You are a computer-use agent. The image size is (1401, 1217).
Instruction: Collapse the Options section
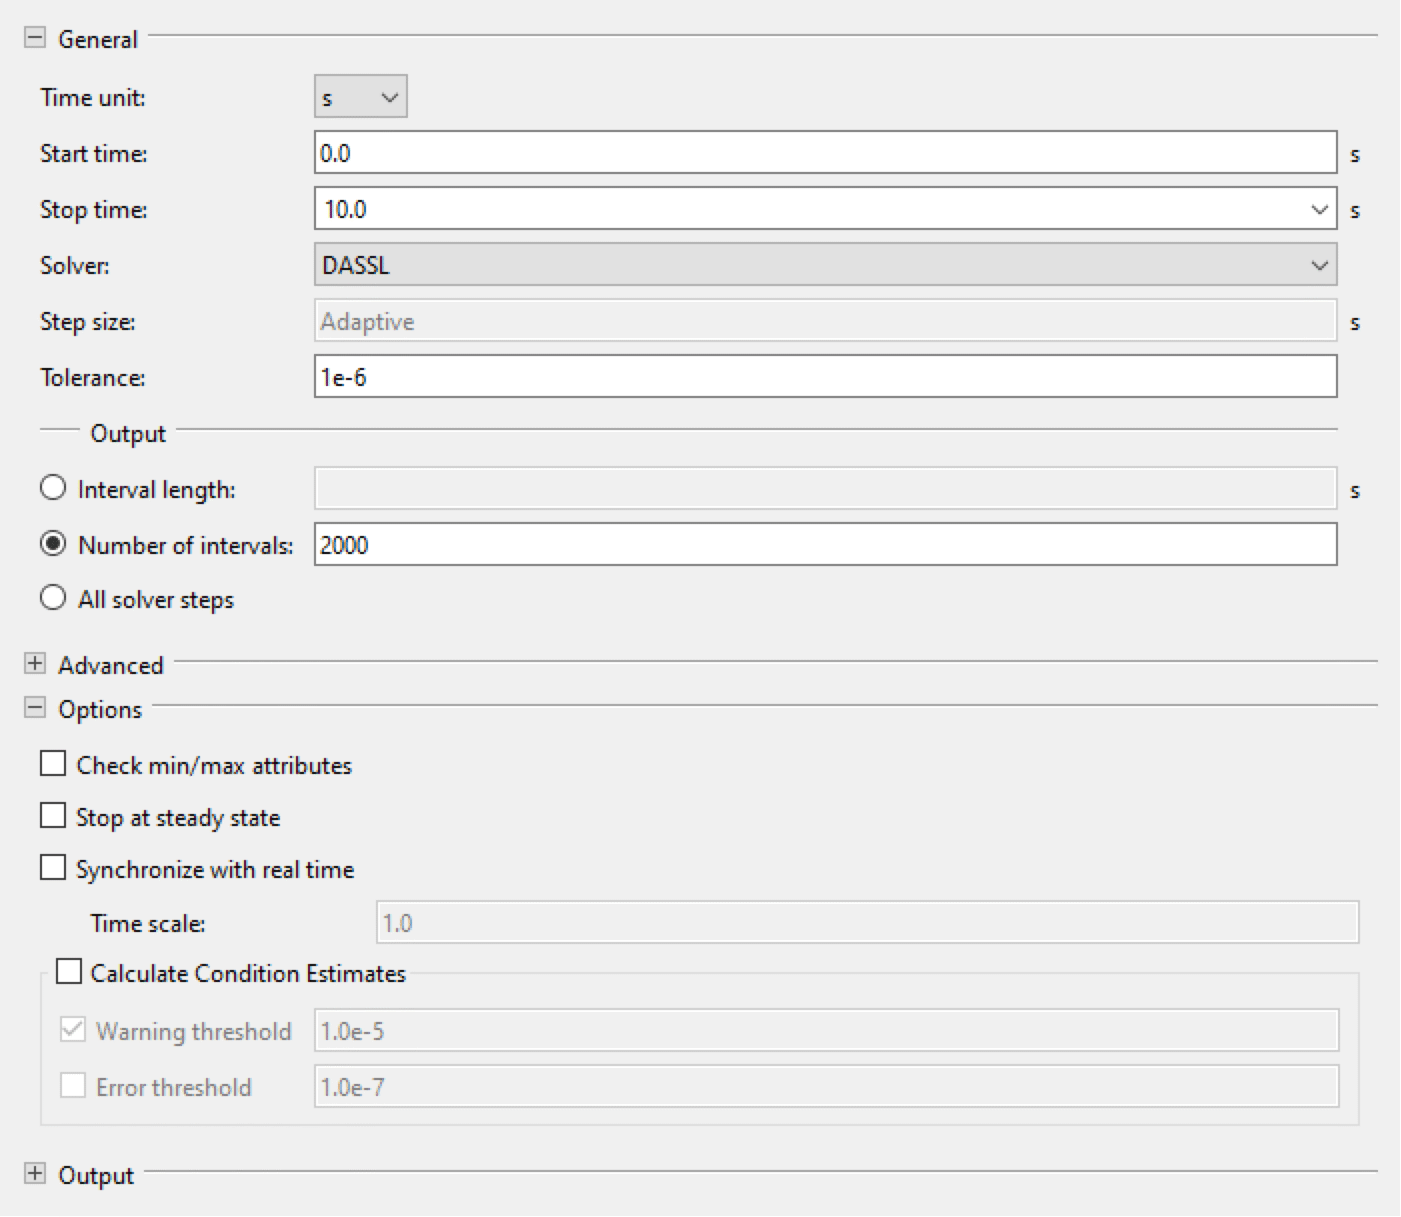[x=35, y=708]
